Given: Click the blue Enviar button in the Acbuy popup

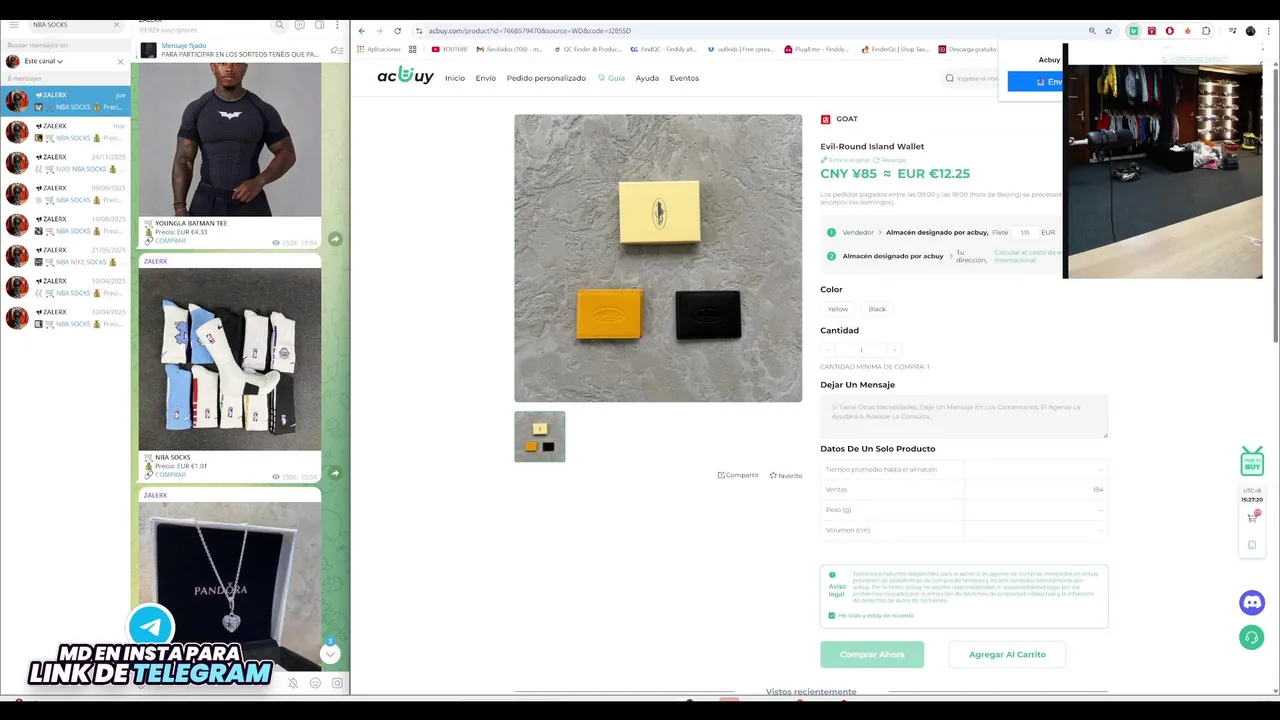Looking at the screenshot, I should [1035, 82].
